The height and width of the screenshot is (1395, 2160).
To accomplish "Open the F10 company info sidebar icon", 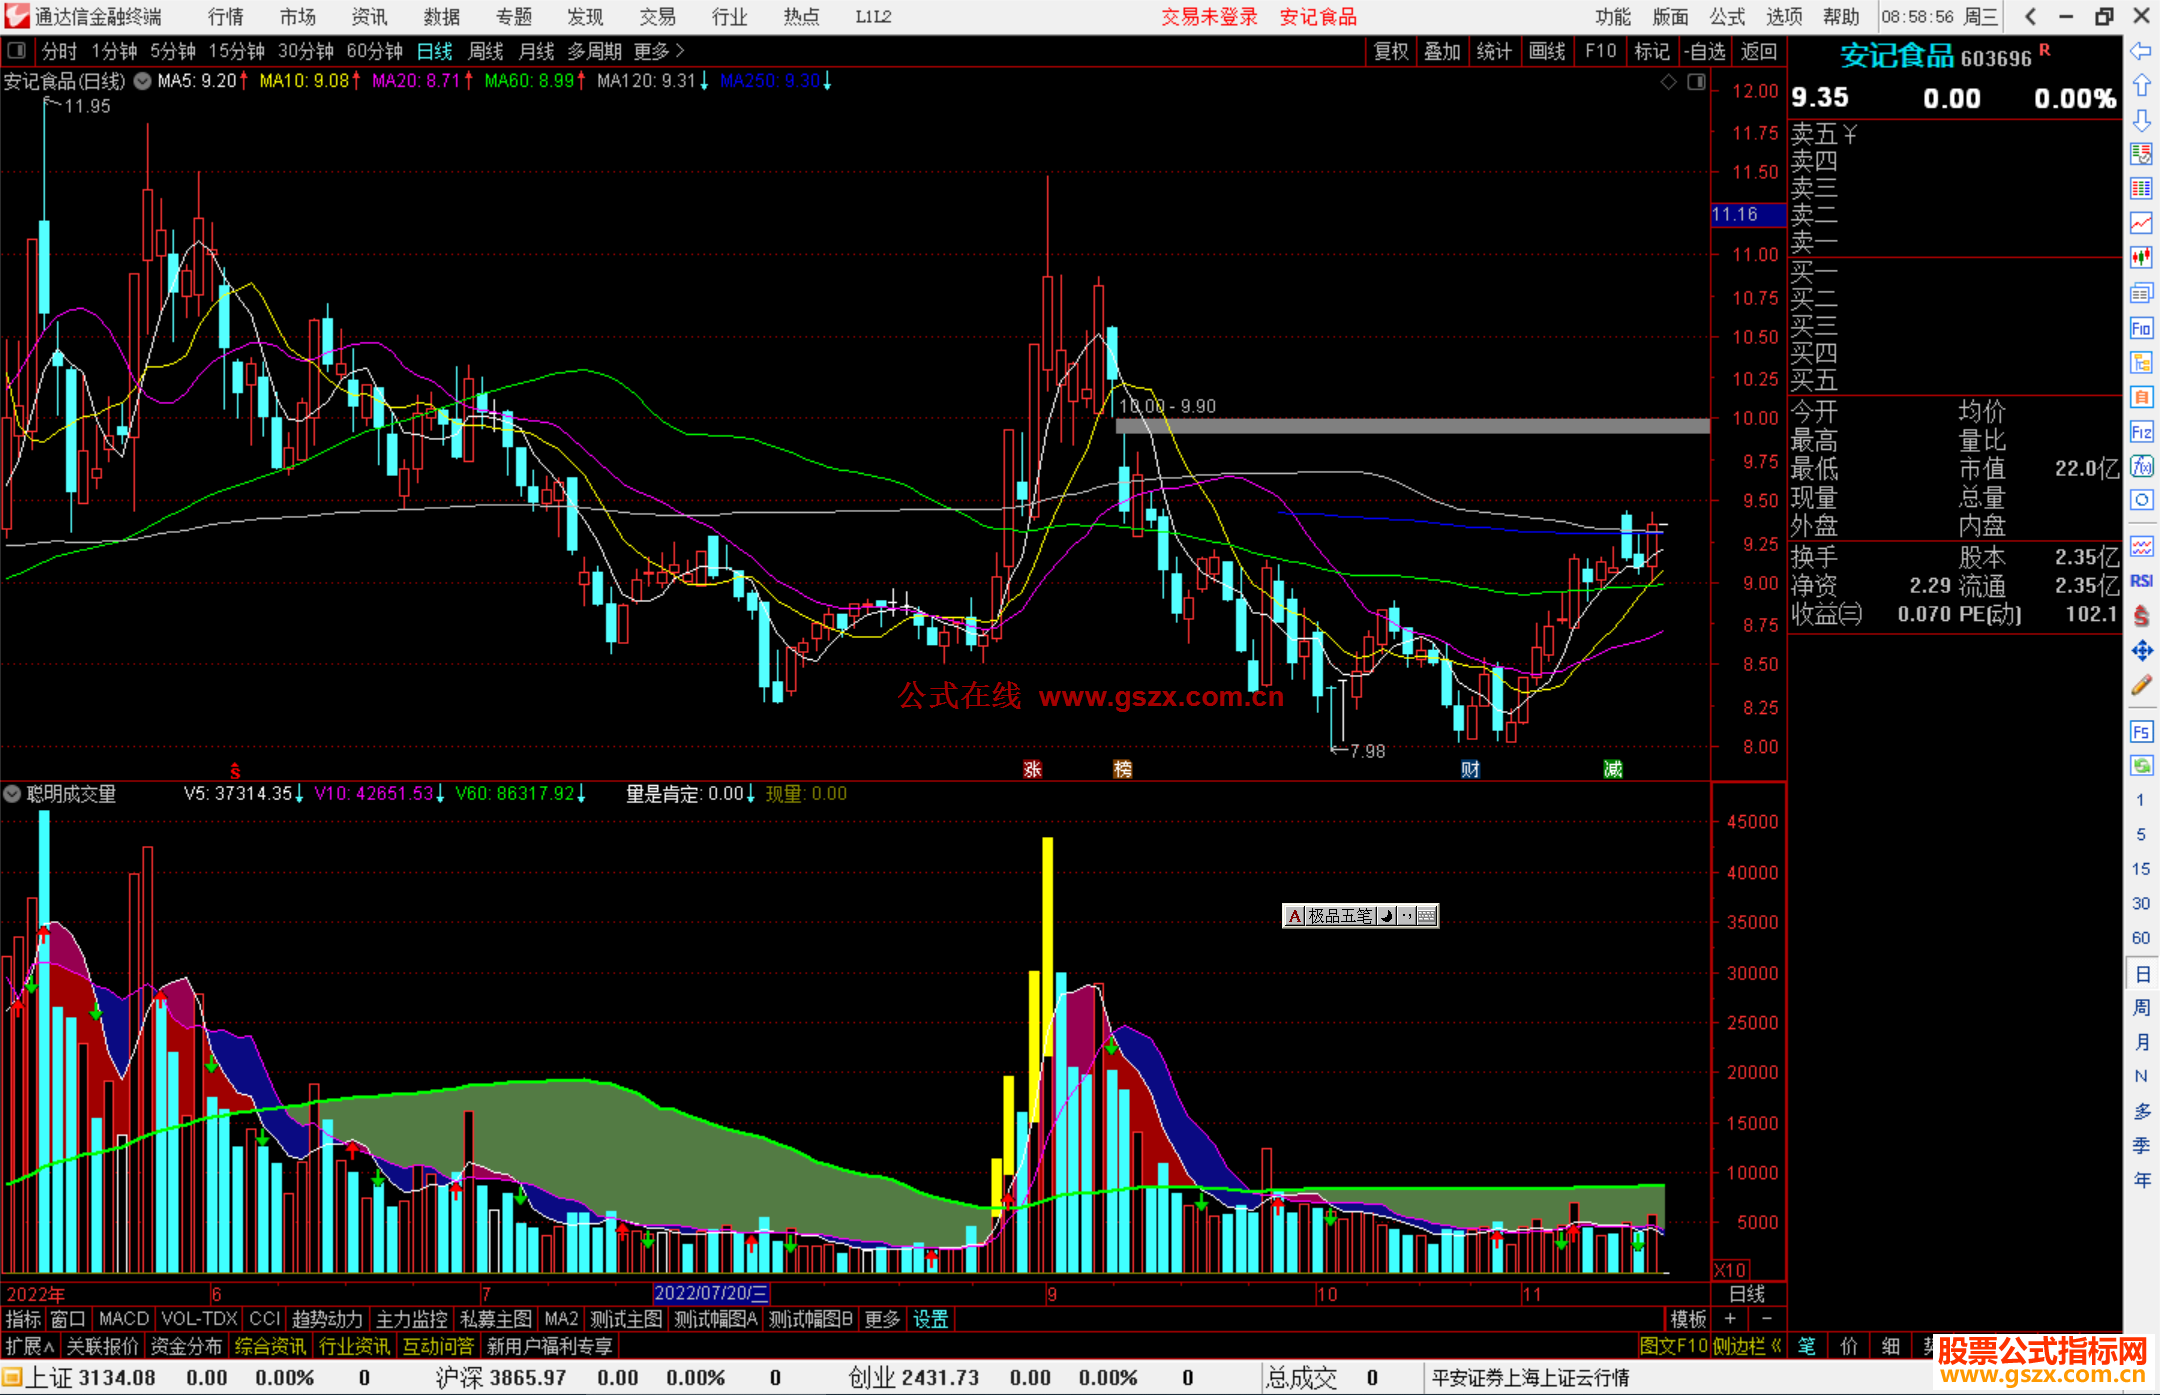I will (2141, 328).
